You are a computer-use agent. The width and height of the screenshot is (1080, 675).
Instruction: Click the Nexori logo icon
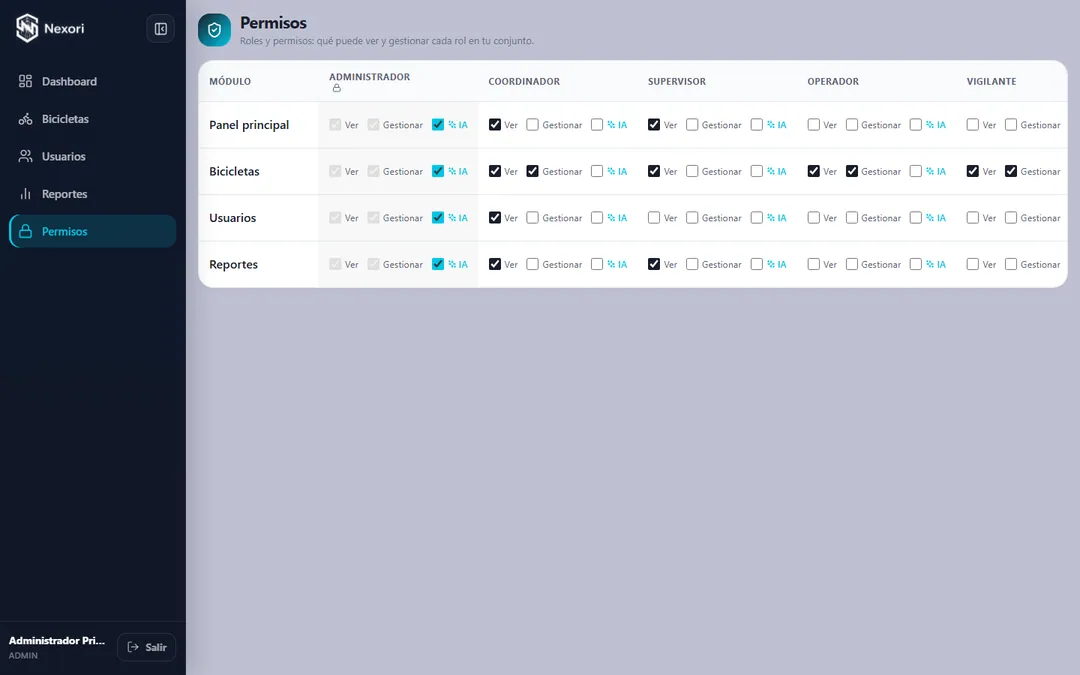tap(27, 28)
